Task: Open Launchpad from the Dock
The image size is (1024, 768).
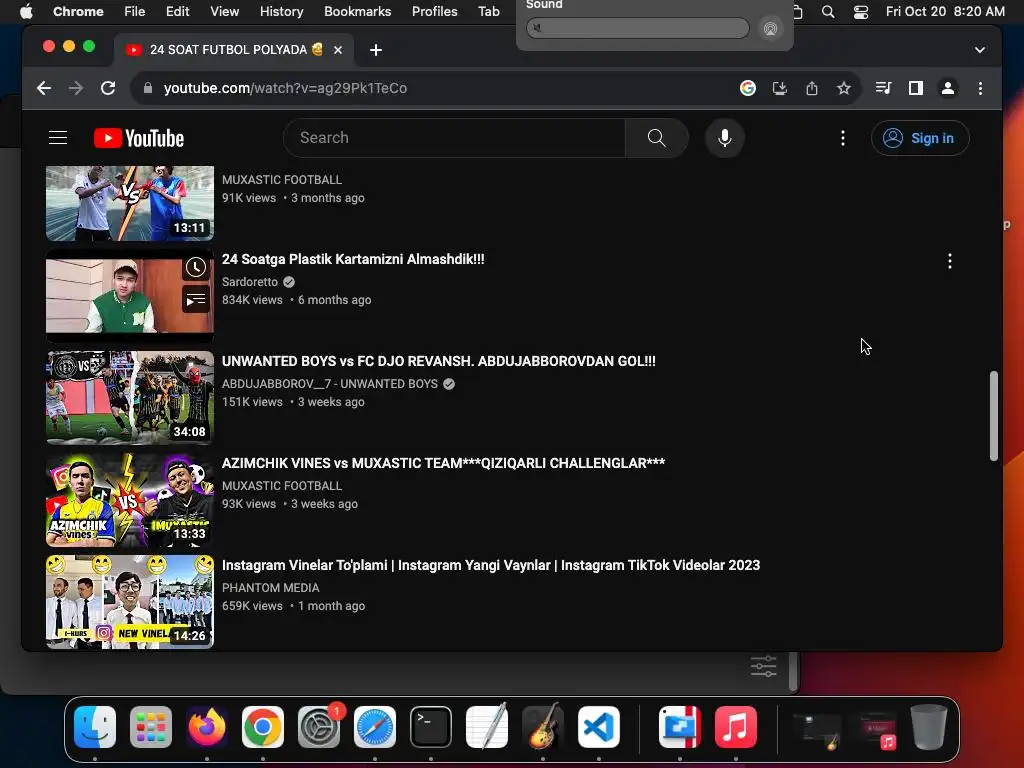Action: coord(151,726)
